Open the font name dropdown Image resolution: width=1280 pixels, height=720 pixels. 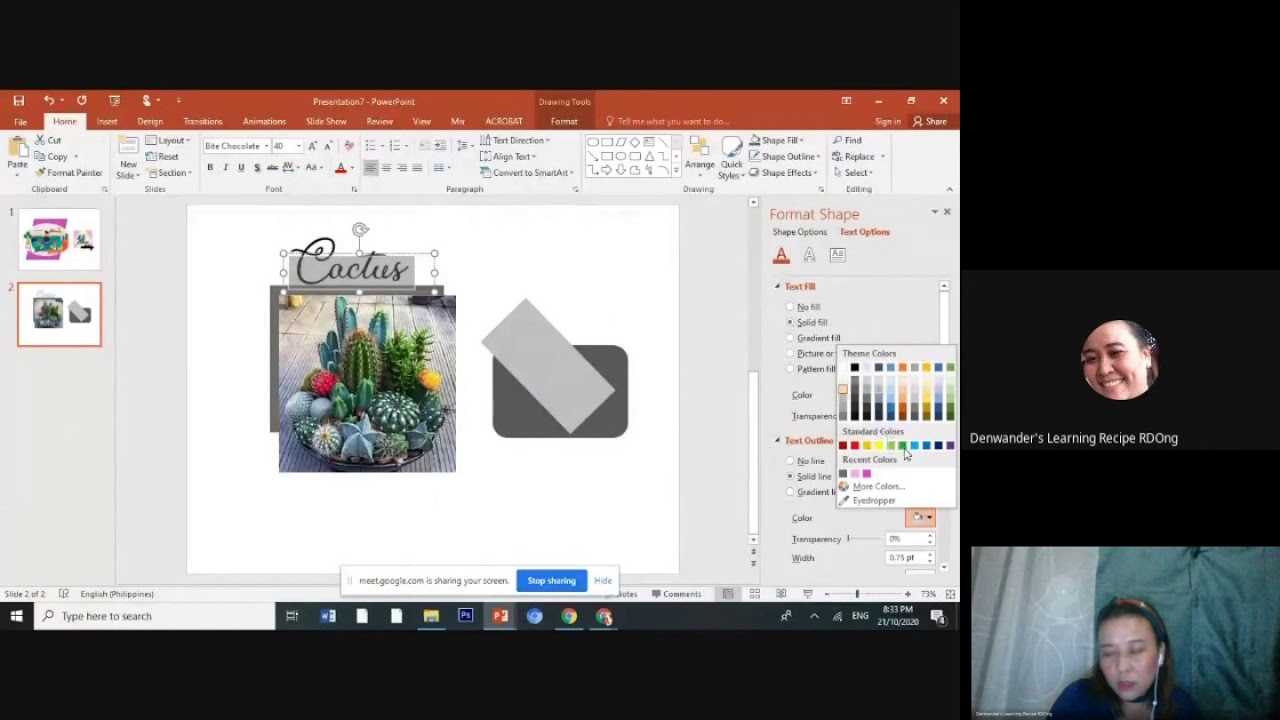tap(266, 146)
